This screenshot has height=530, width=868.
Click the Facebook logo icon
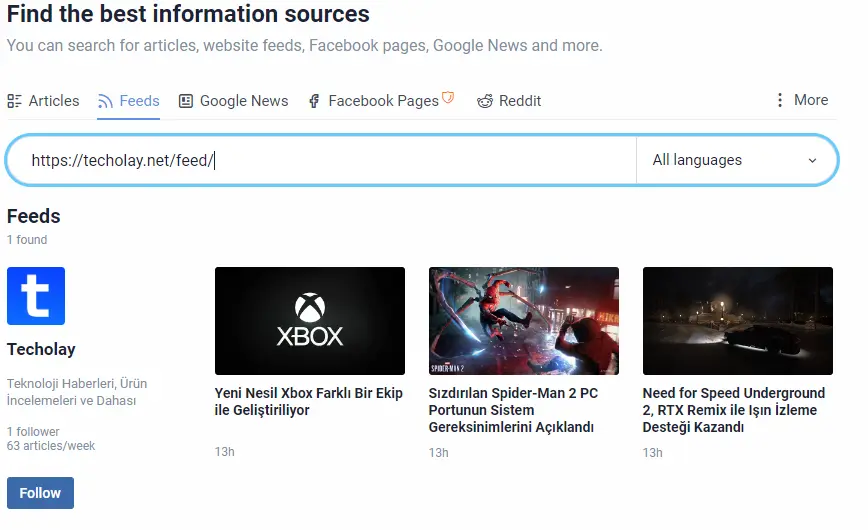tap(314, 101)
